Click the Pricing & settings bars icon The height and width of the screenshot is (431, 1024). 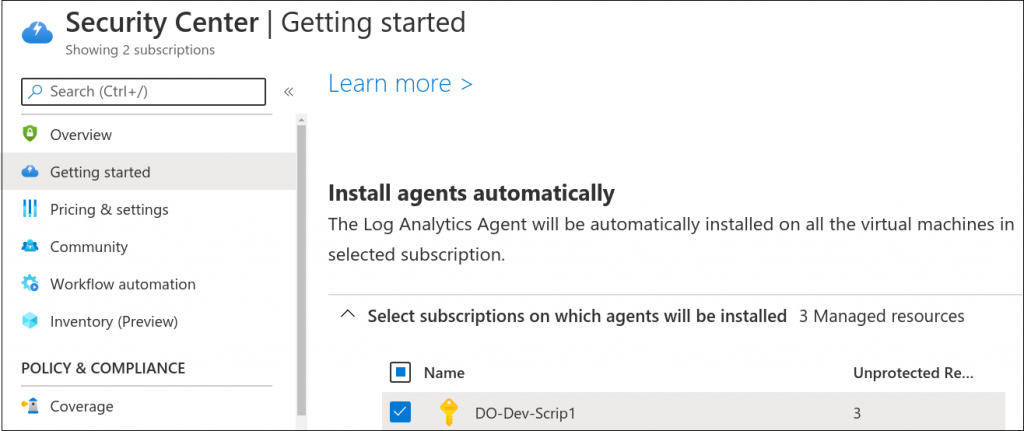(30, 209)
